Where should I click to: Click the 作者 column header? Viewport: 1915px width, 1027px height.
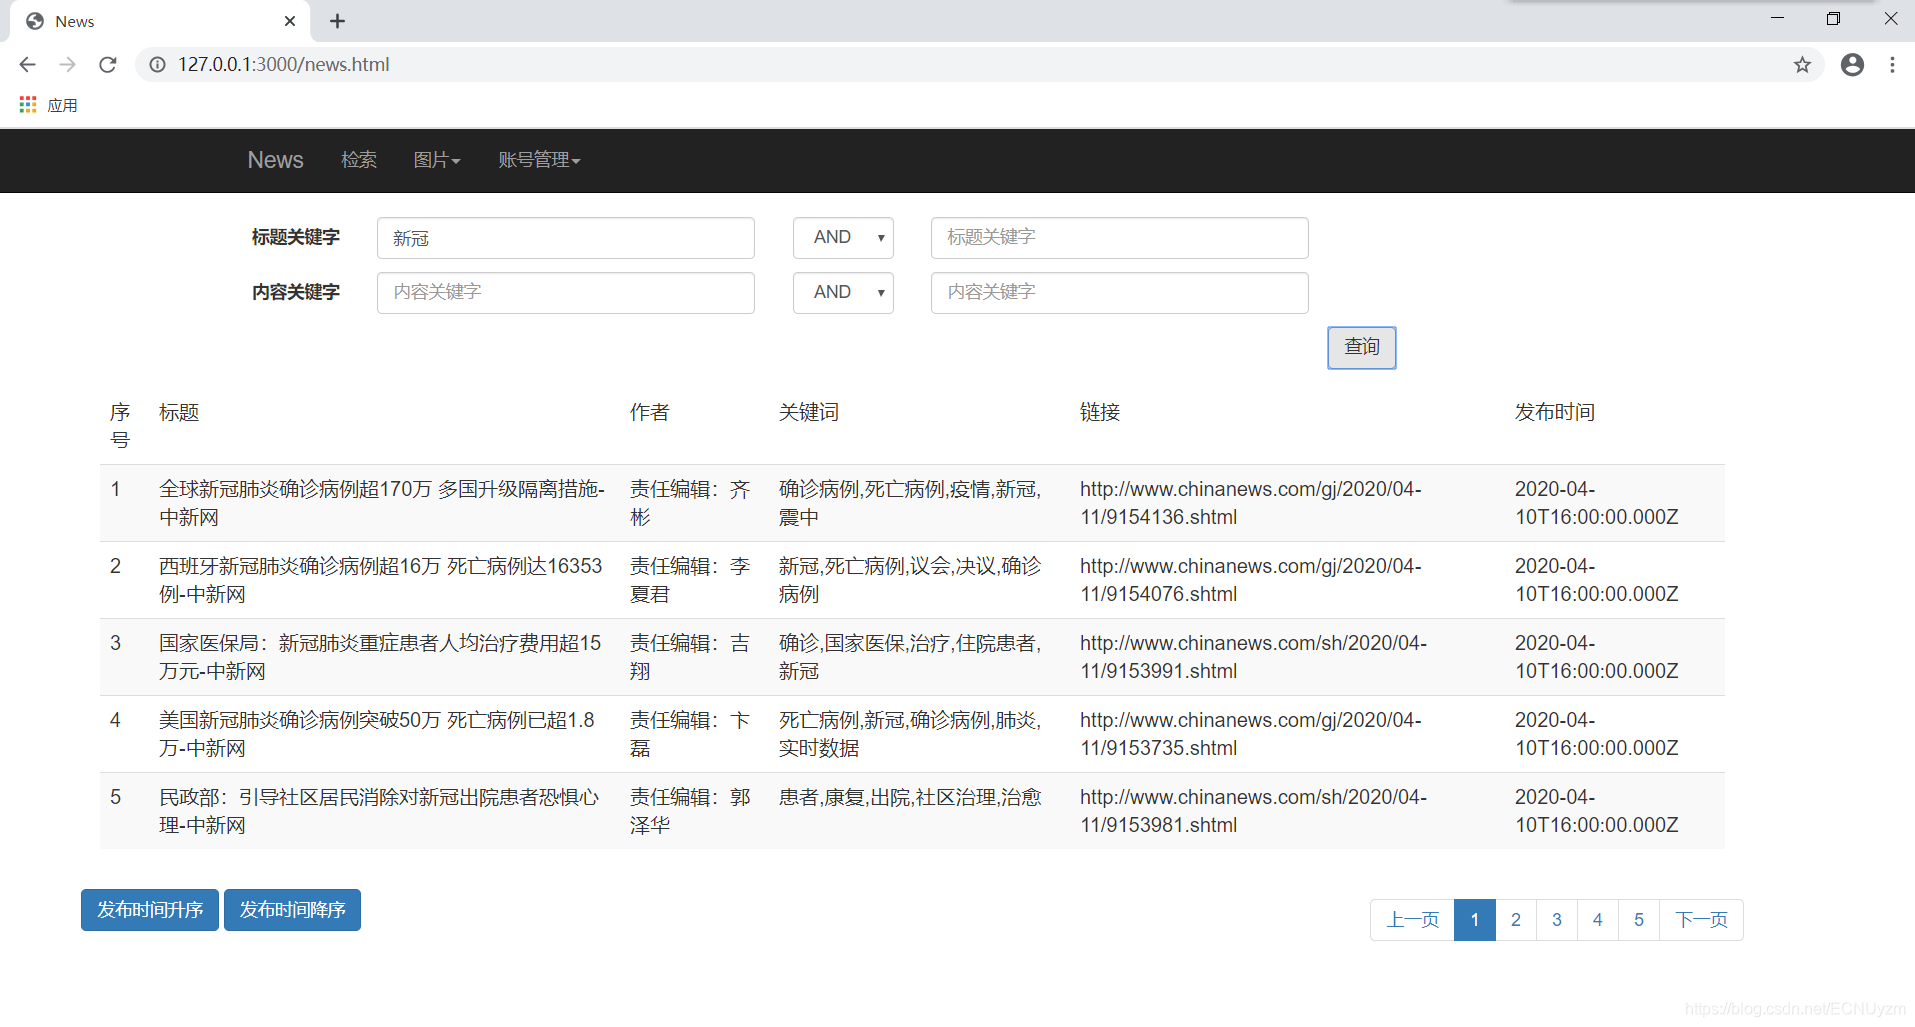coord(650,412)
